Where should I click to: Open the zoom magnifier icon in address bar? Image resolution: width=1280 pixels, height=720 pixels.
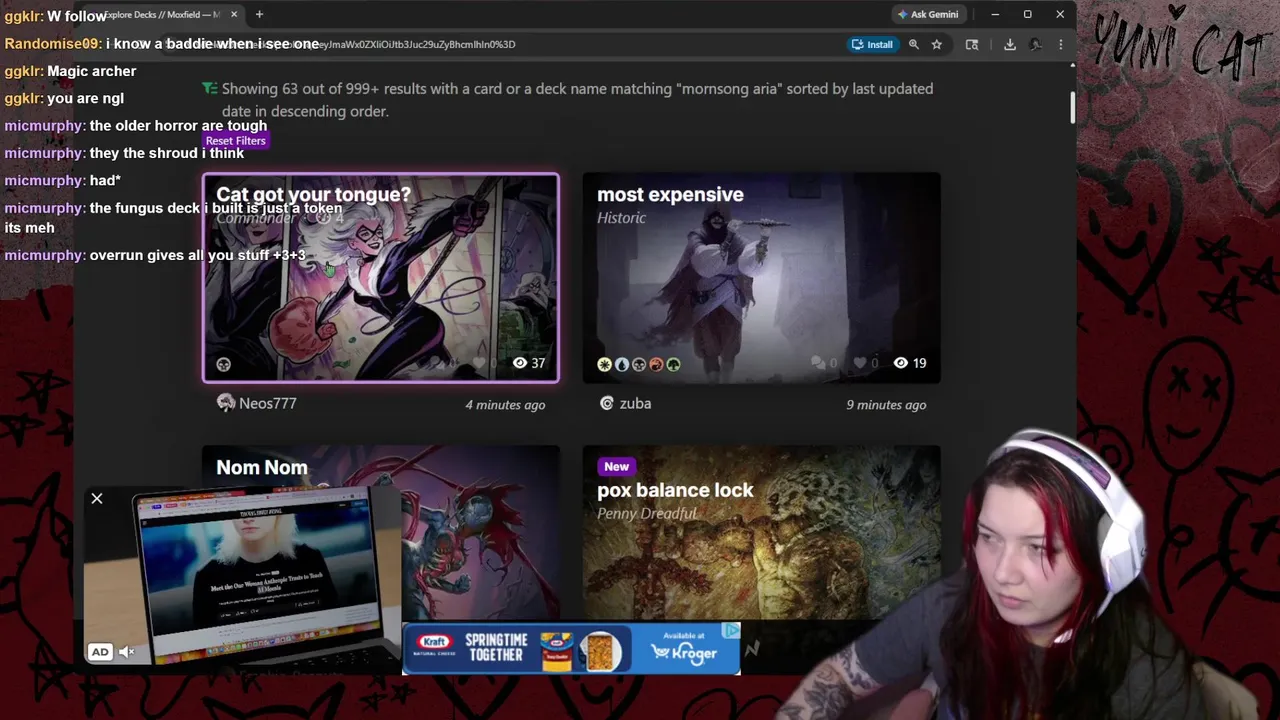click(x=913, y=44)
